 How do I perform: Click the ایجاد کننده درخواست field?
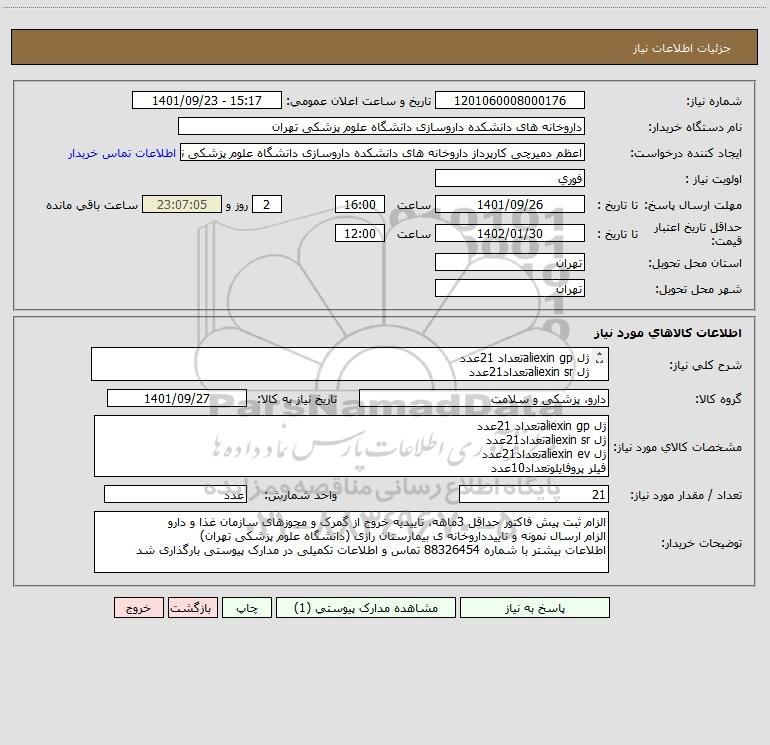[383, 153]
